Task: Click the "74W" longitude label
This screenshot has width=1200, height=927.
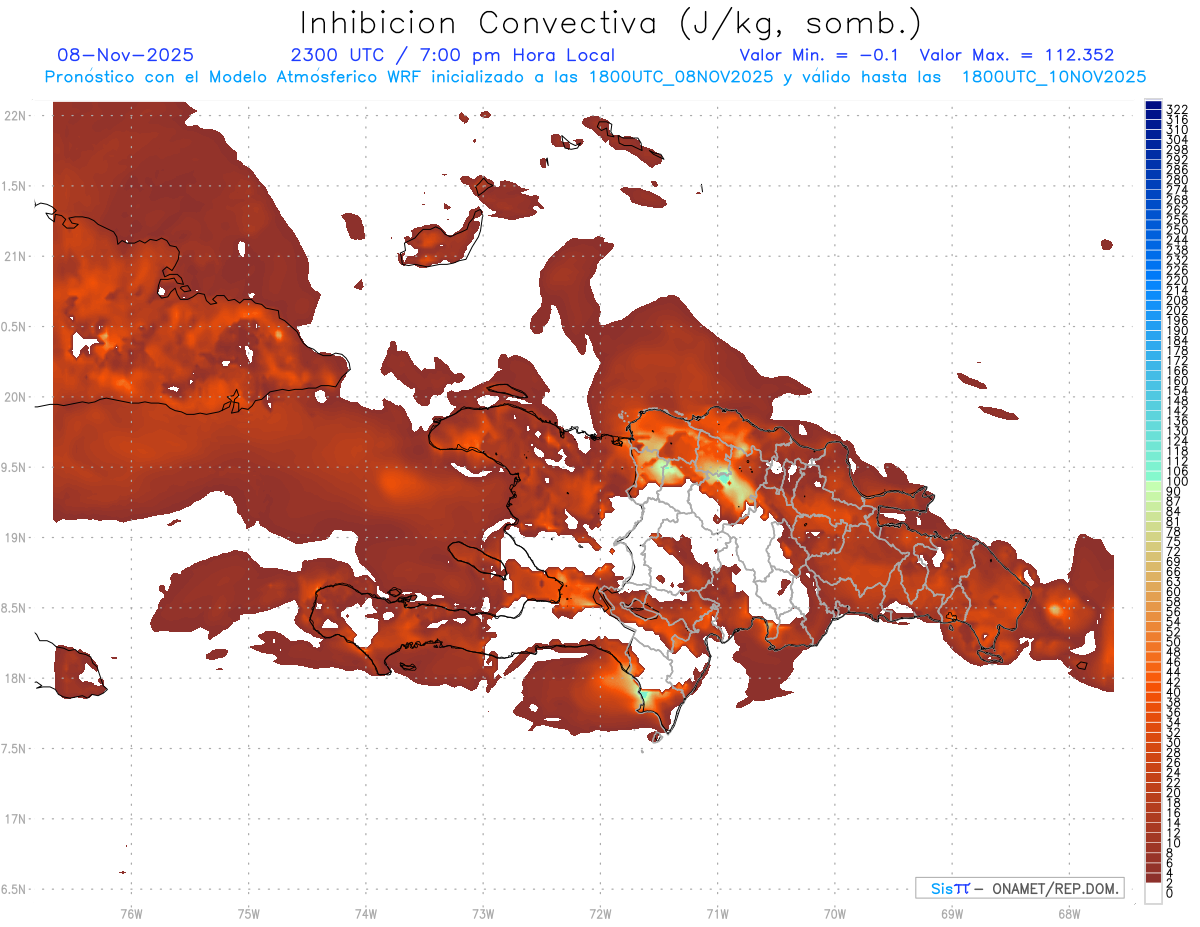Action: [x=366, y=913]
